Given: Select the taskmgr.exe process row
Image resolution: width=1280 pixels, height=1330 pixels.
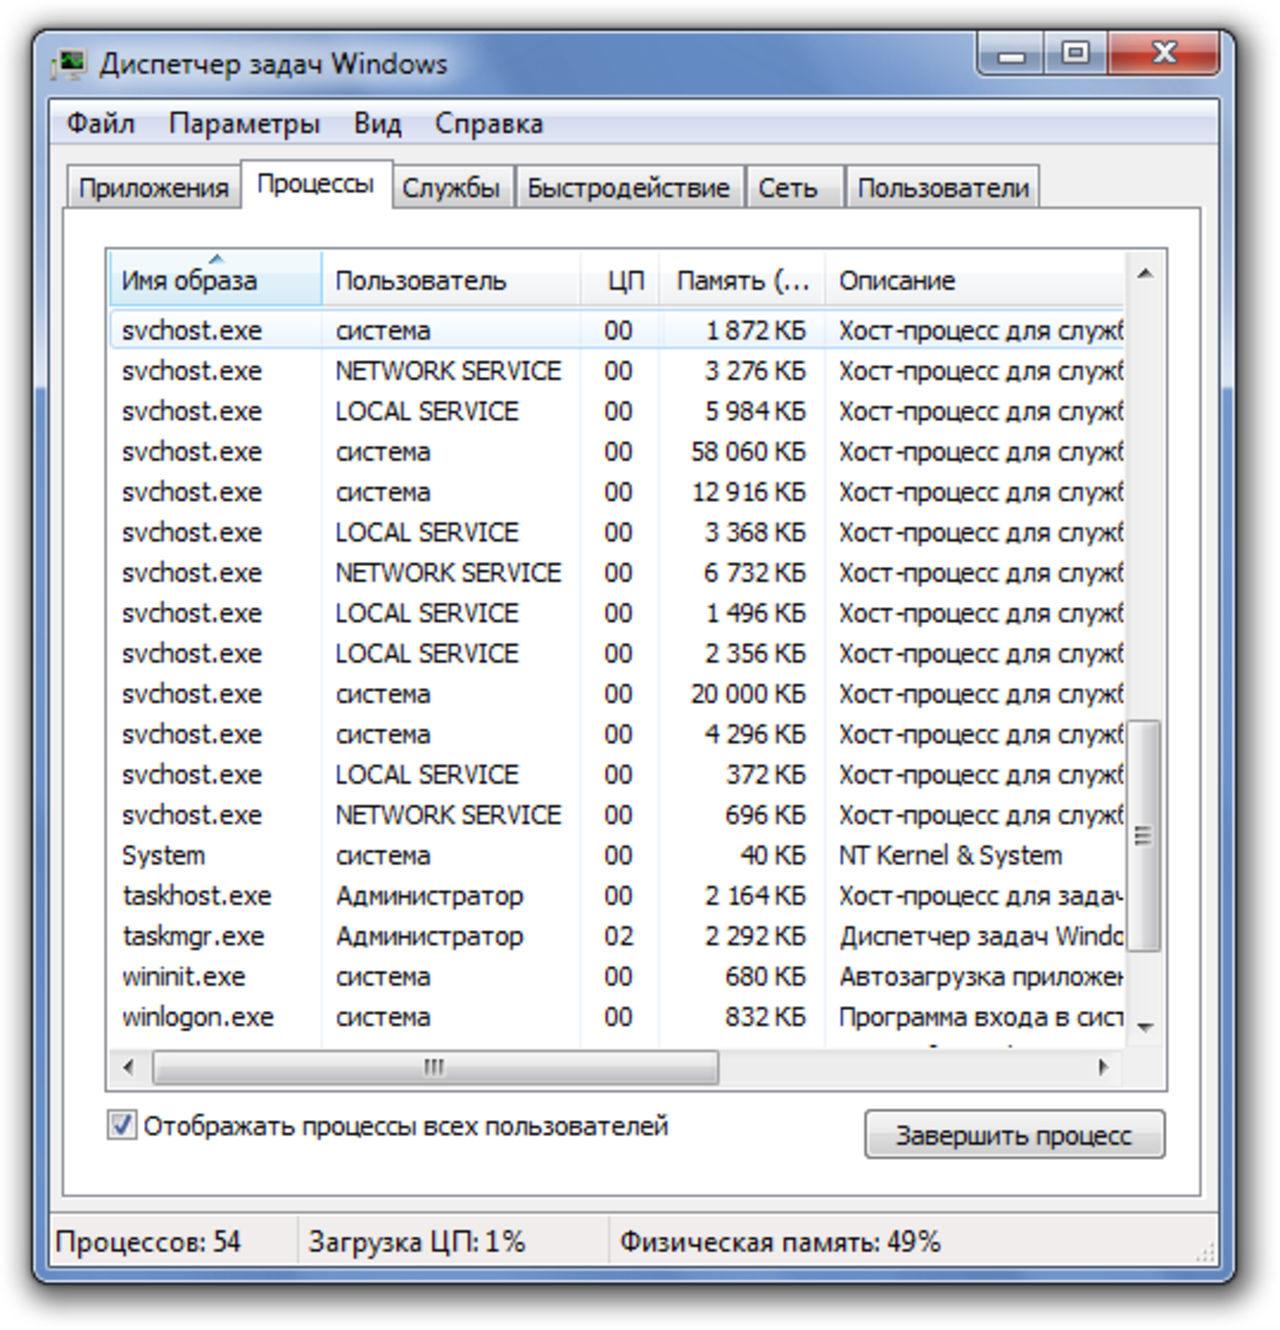Looking at the screenshot, I should (616, 936).
